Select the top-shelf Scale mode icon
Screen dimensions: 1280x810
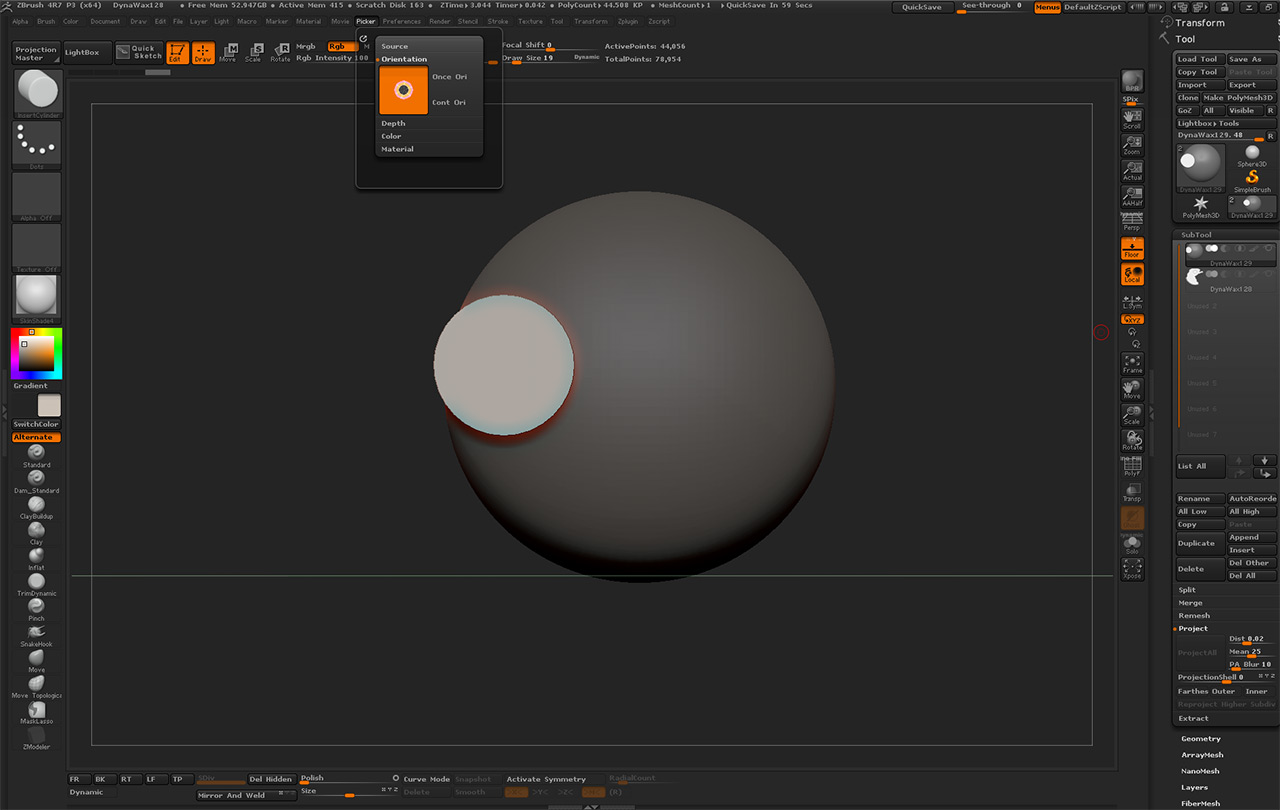254,53
